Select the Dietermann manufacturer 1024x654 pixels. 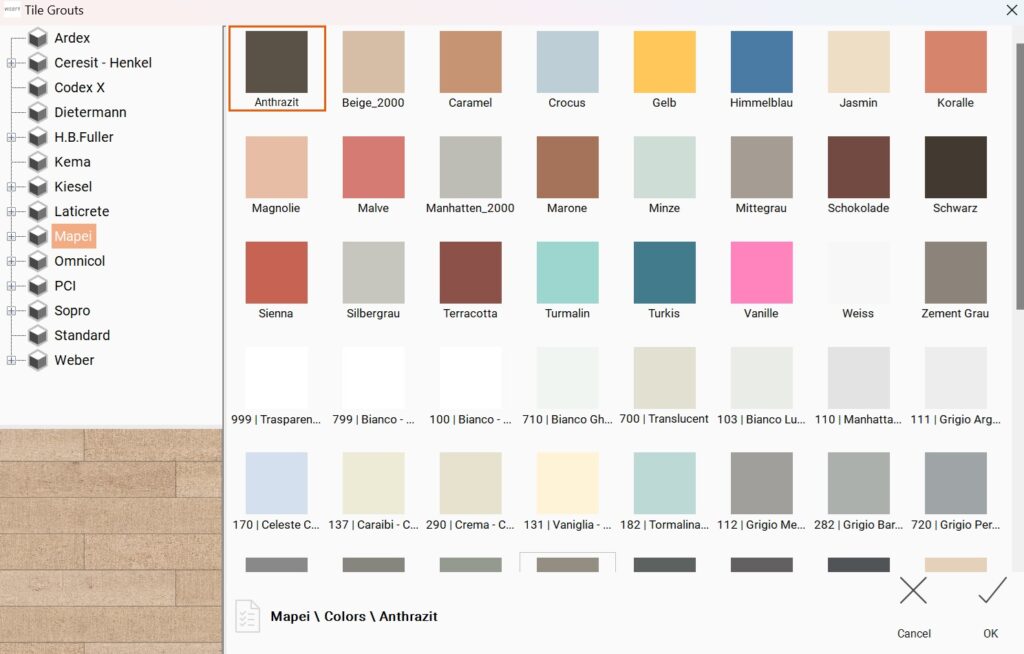pos(90,112)
